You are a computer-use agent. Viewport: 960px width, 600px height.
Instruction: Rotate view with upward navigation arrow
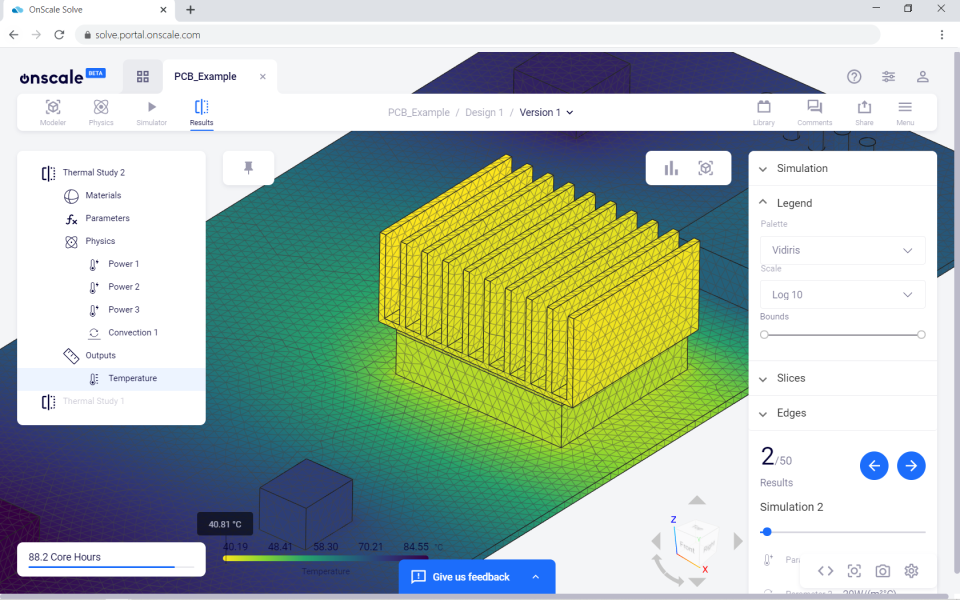coord(697,500)
